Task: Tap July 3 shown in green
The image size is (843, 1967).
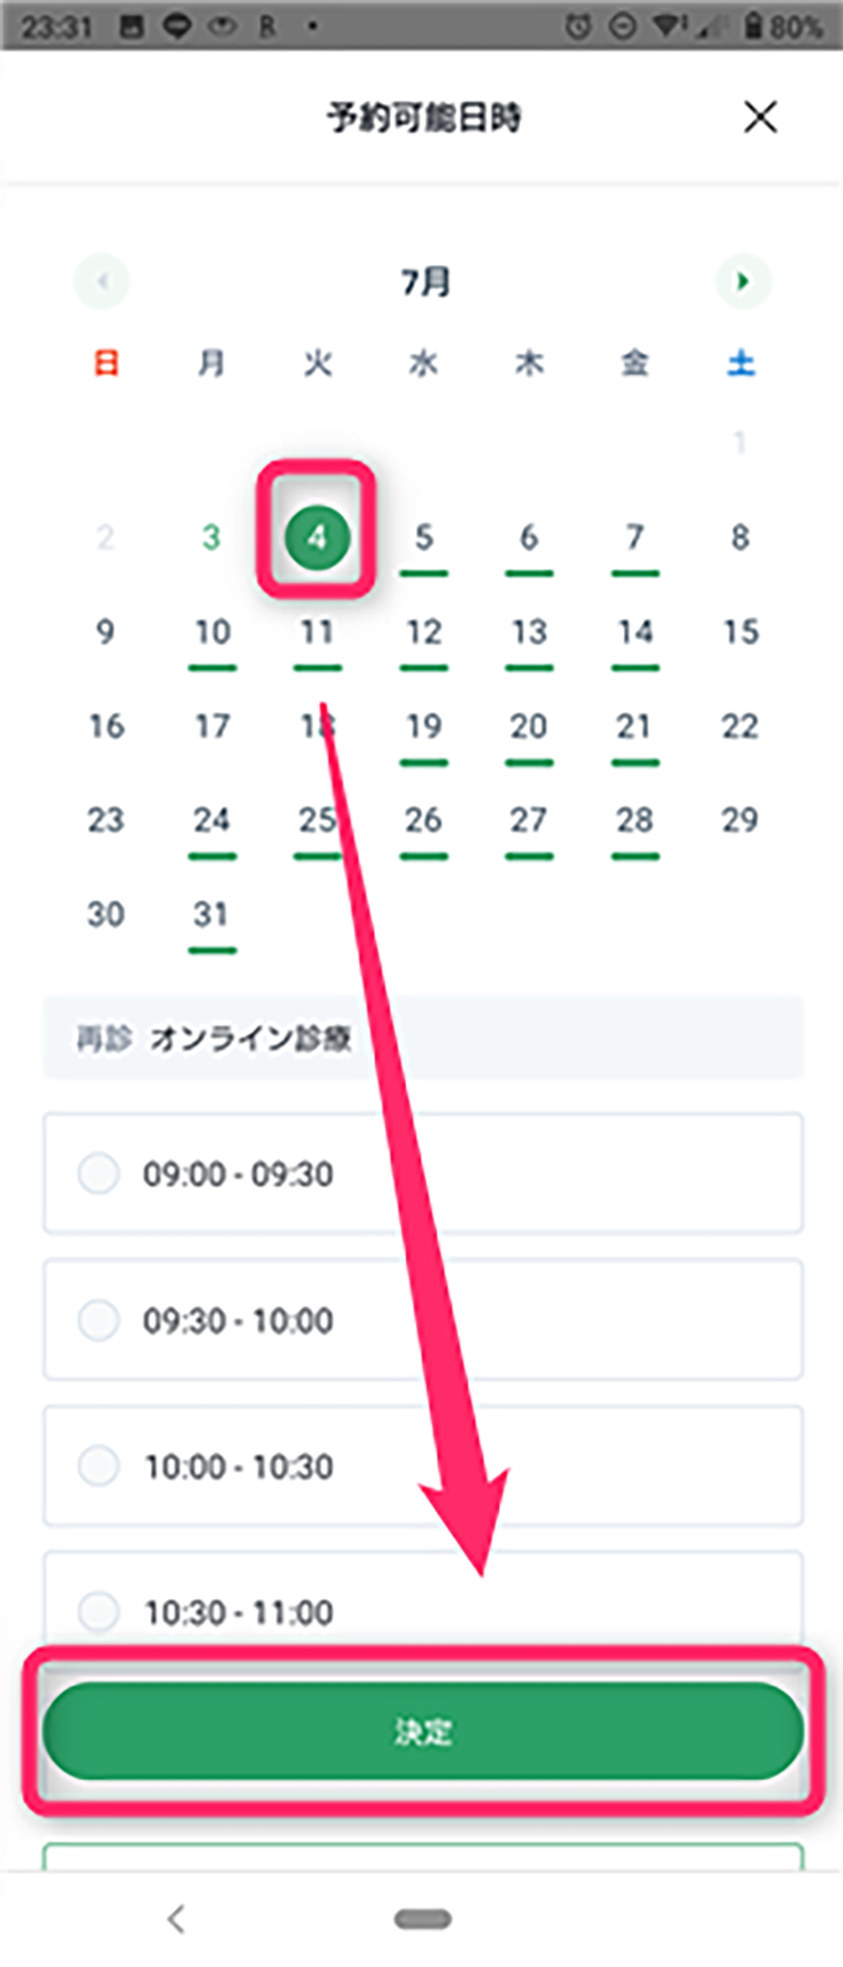Action: click(211, 538)
